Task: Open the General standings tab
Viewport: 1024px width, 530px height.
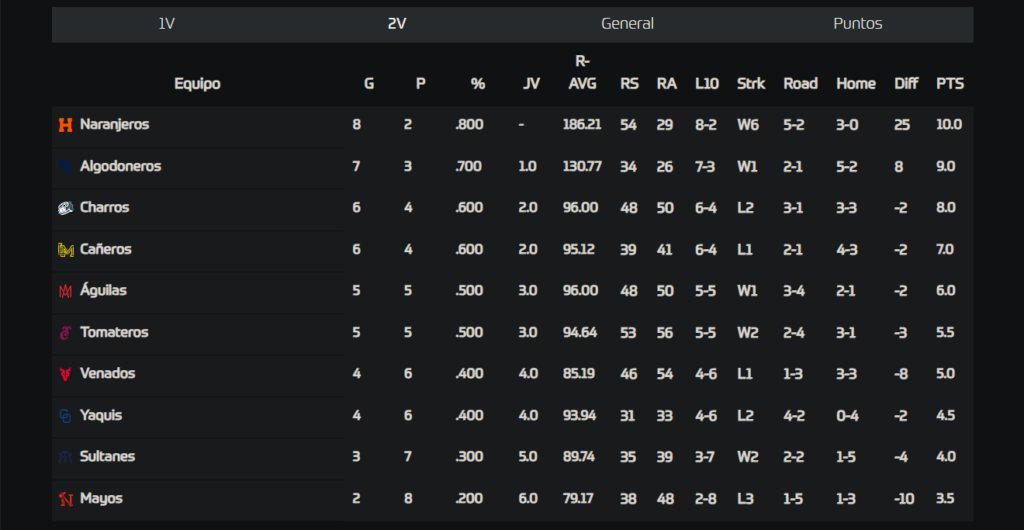Action: tap(628, 24)
